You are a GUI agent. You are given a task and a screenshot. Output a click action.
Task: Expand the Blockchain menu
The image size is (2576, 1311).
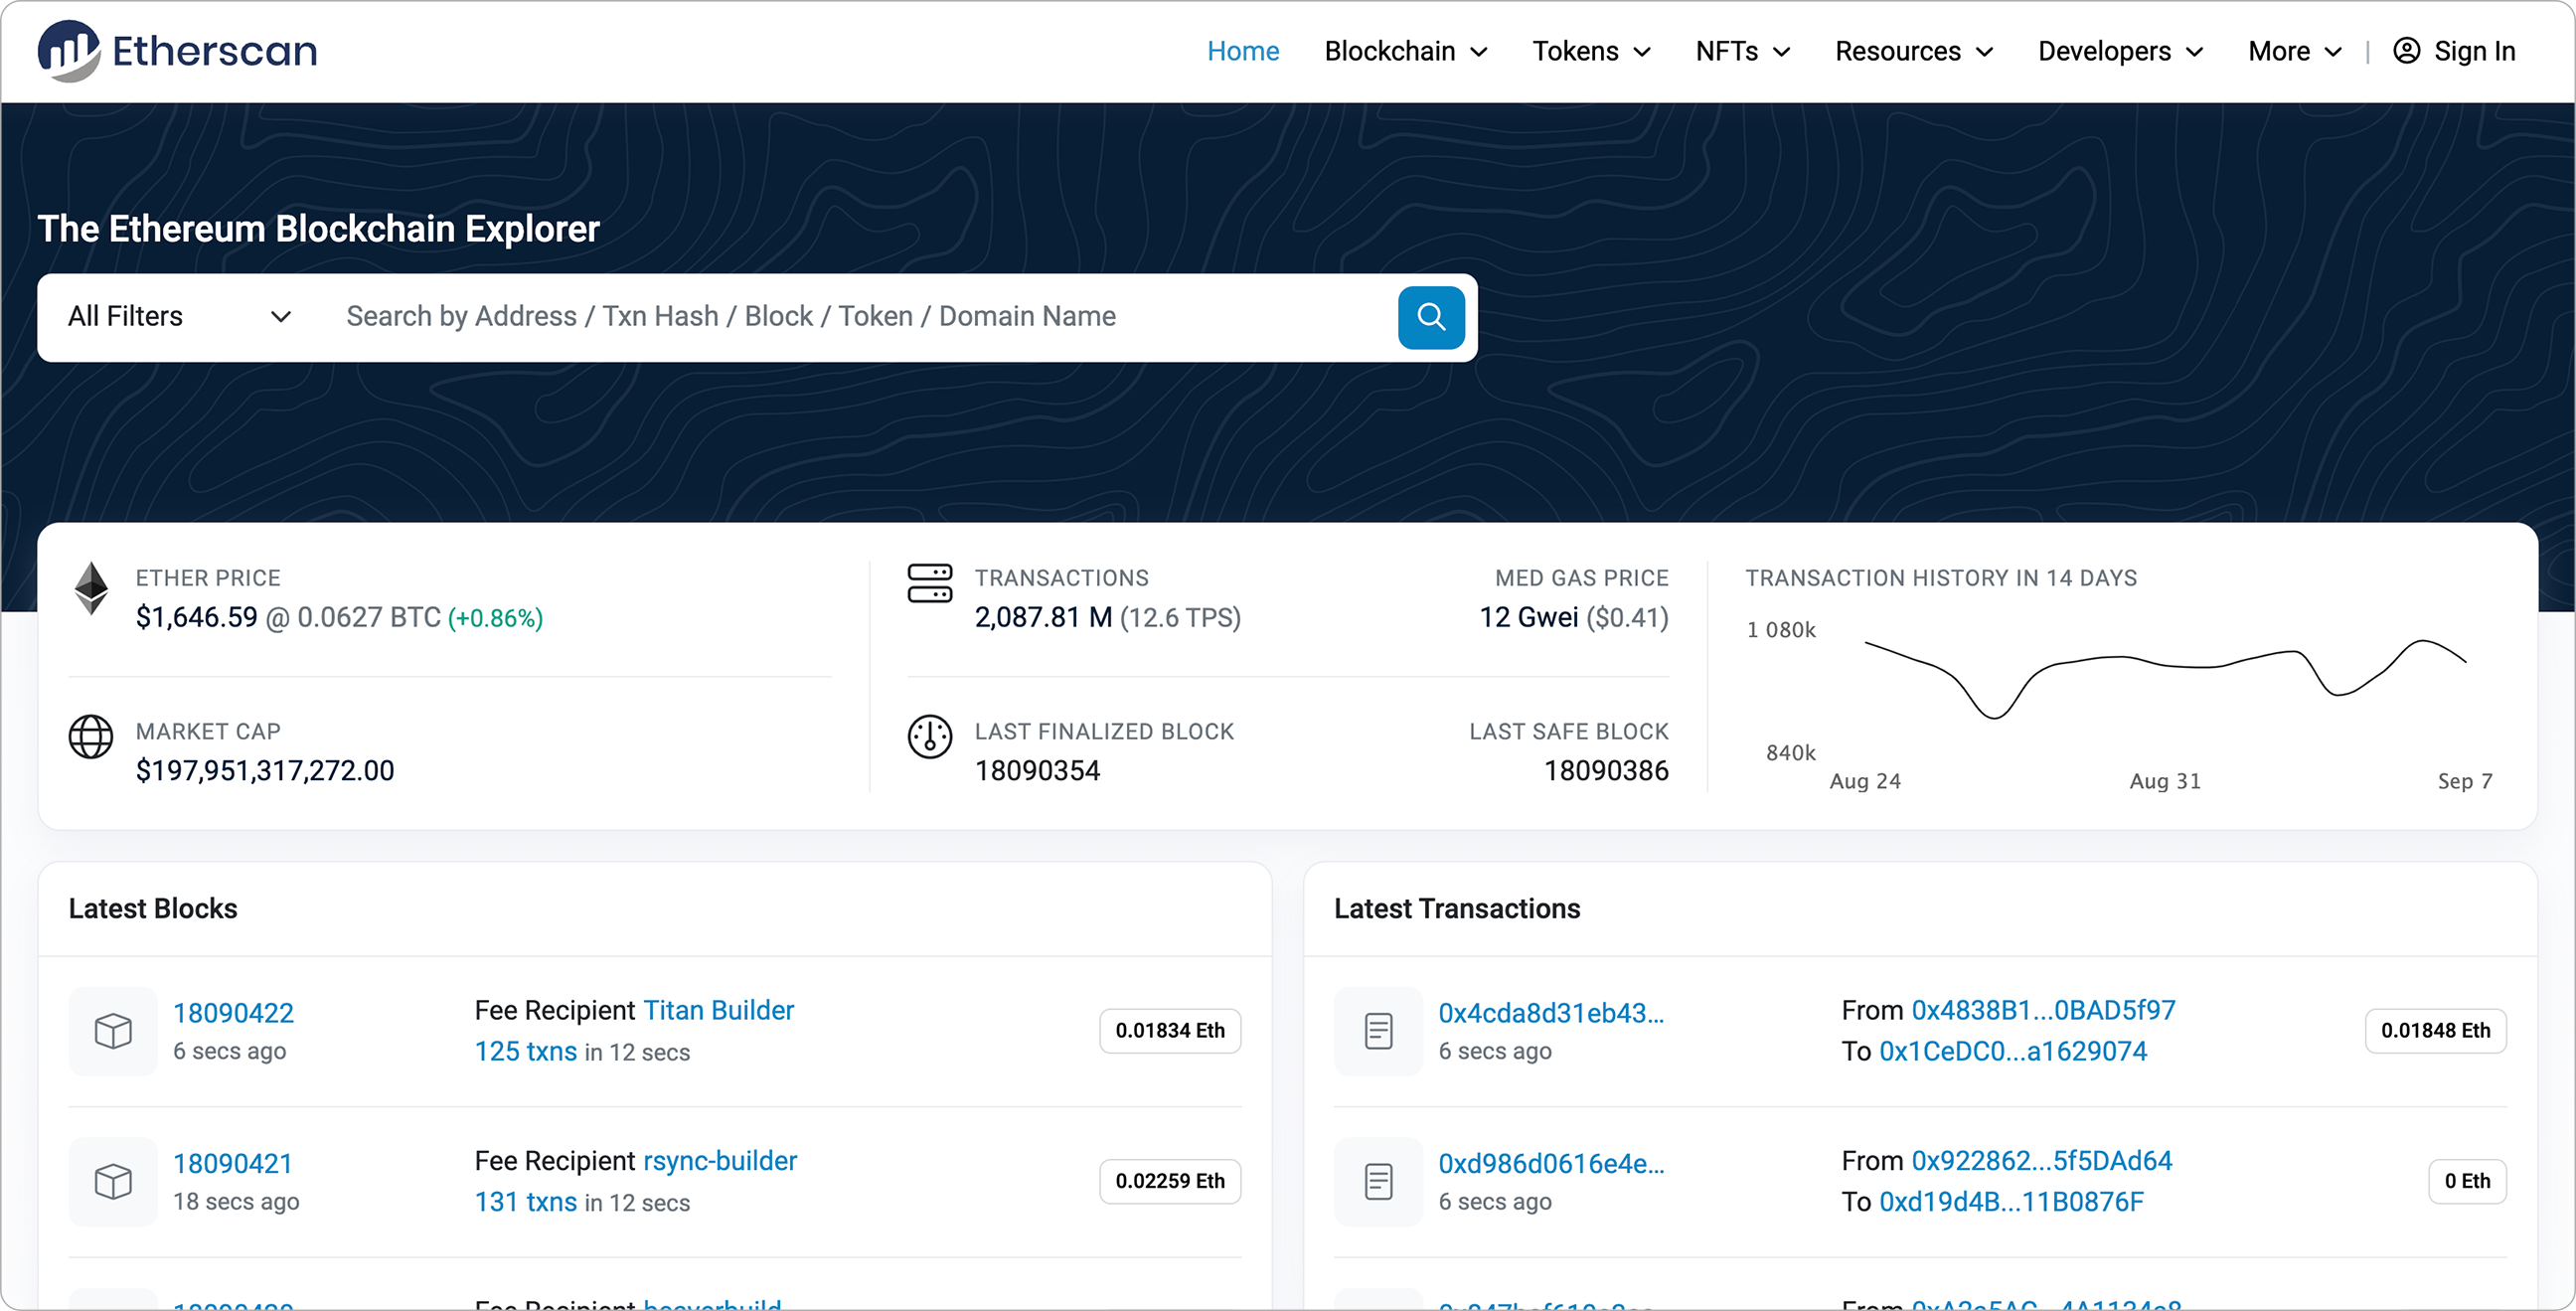[x=1406, y=51]
